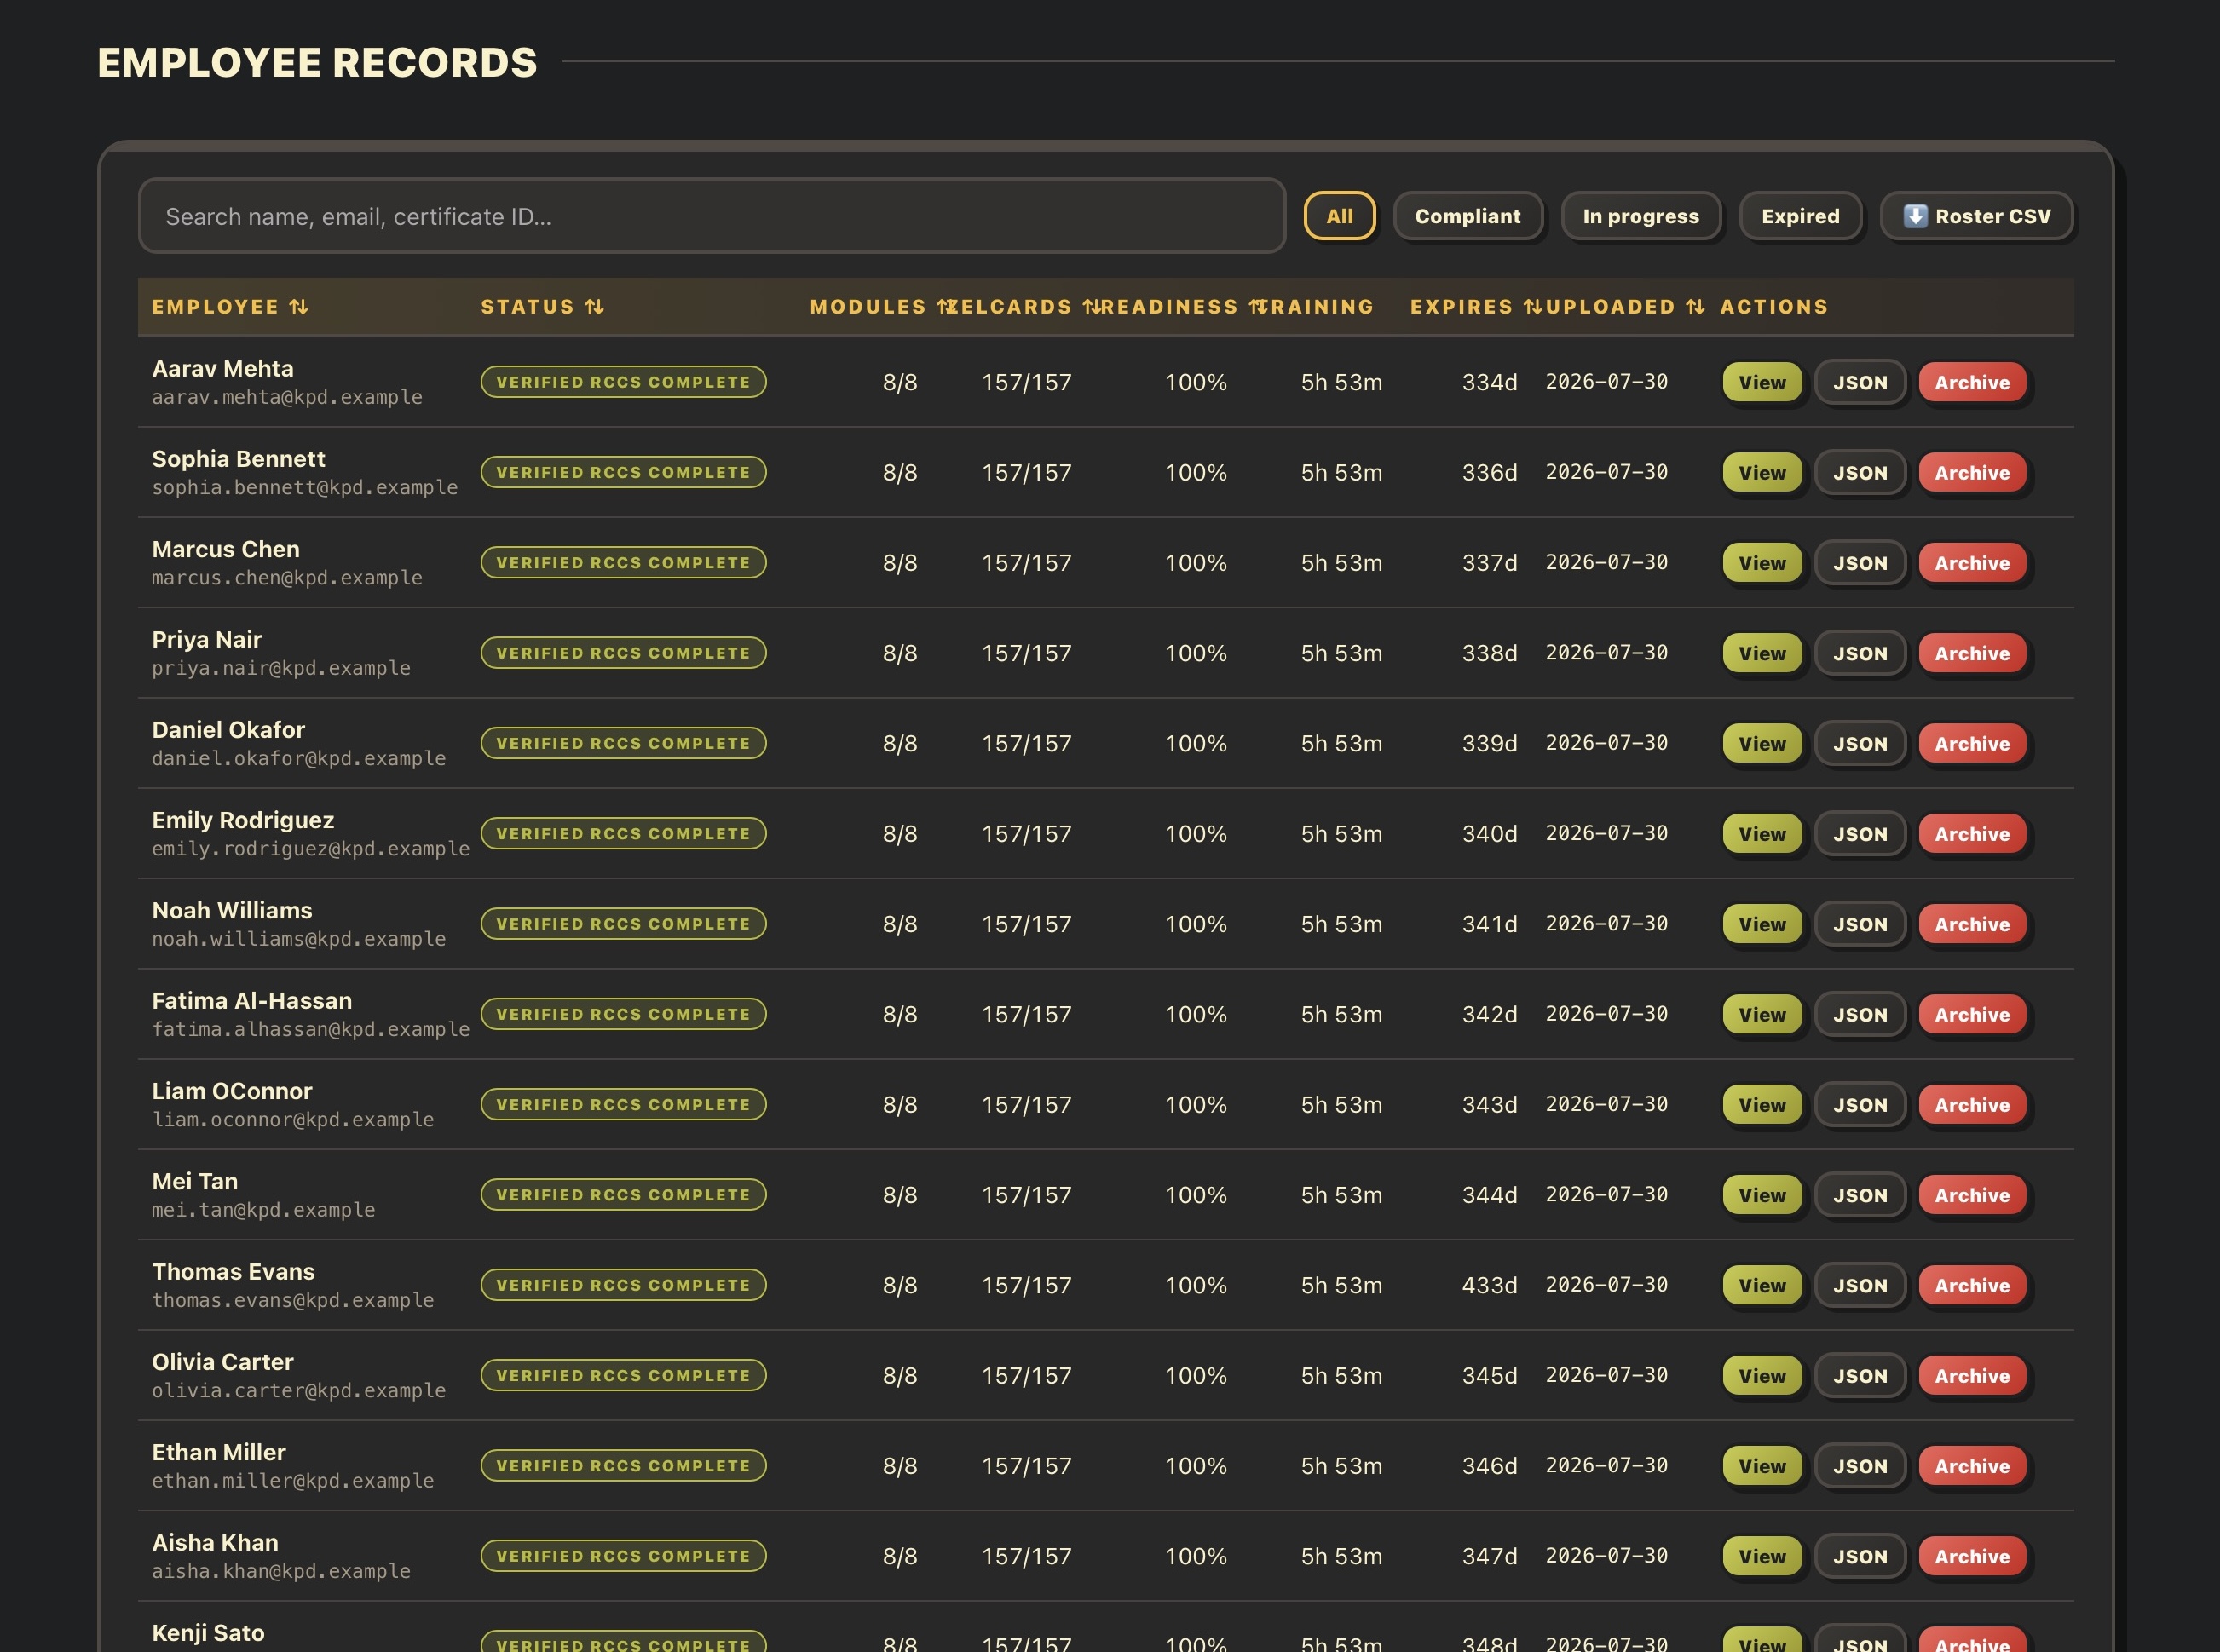View Thomas Evans's record
This screenshot has width=2220, height=1652.
1762,1286
